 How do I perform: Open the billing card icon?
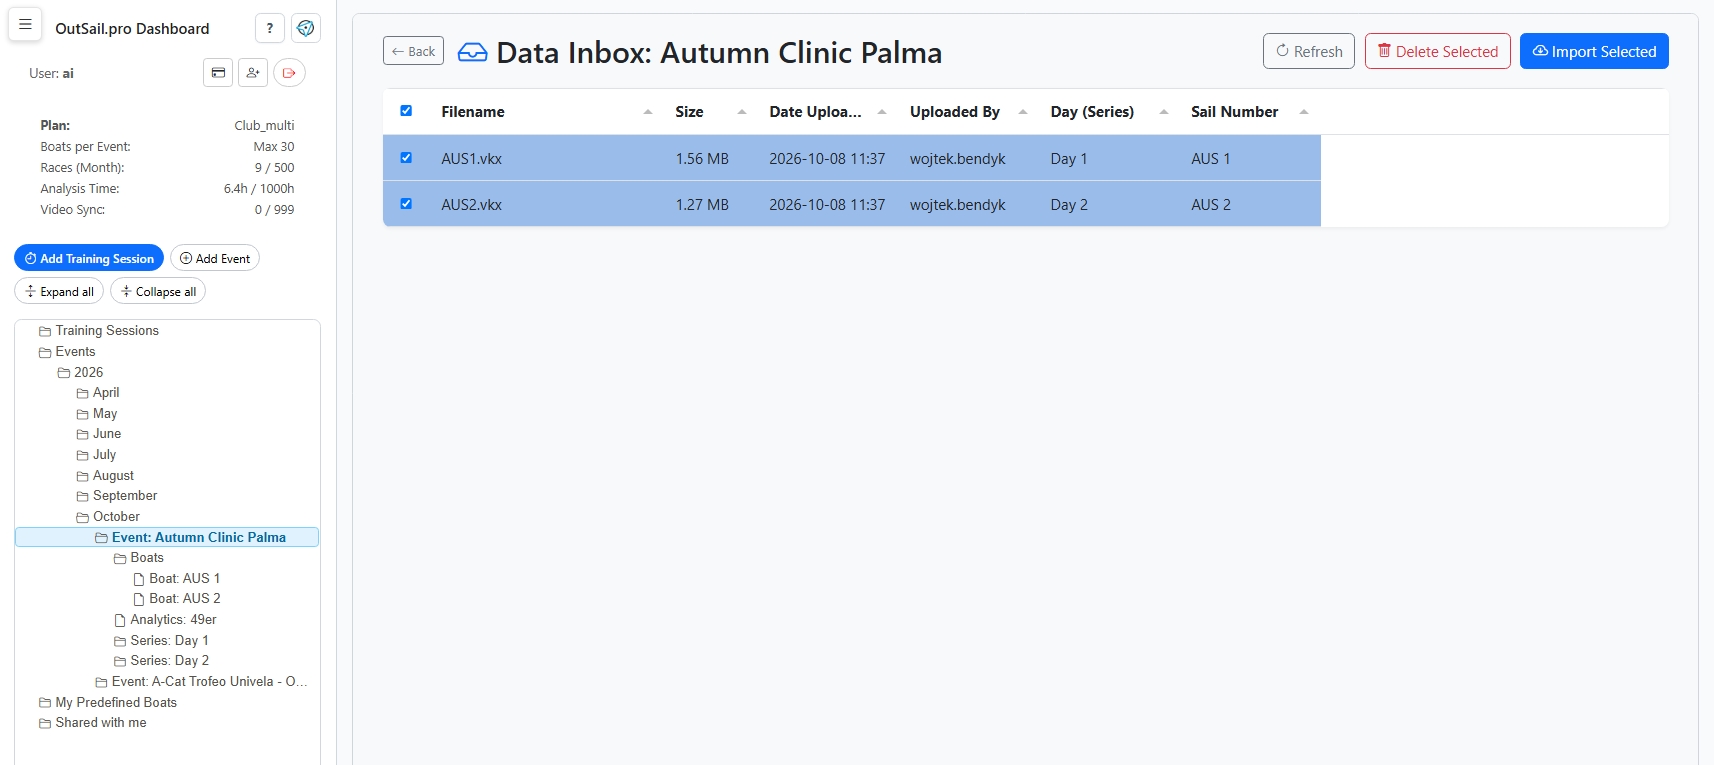[x=218, y=73]
